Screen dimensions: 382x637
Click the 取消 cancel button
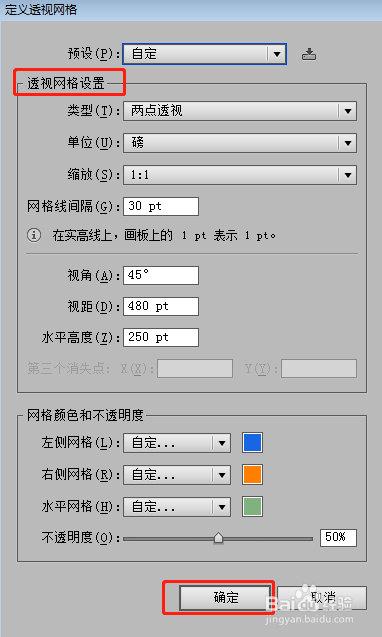click(322, 598)
